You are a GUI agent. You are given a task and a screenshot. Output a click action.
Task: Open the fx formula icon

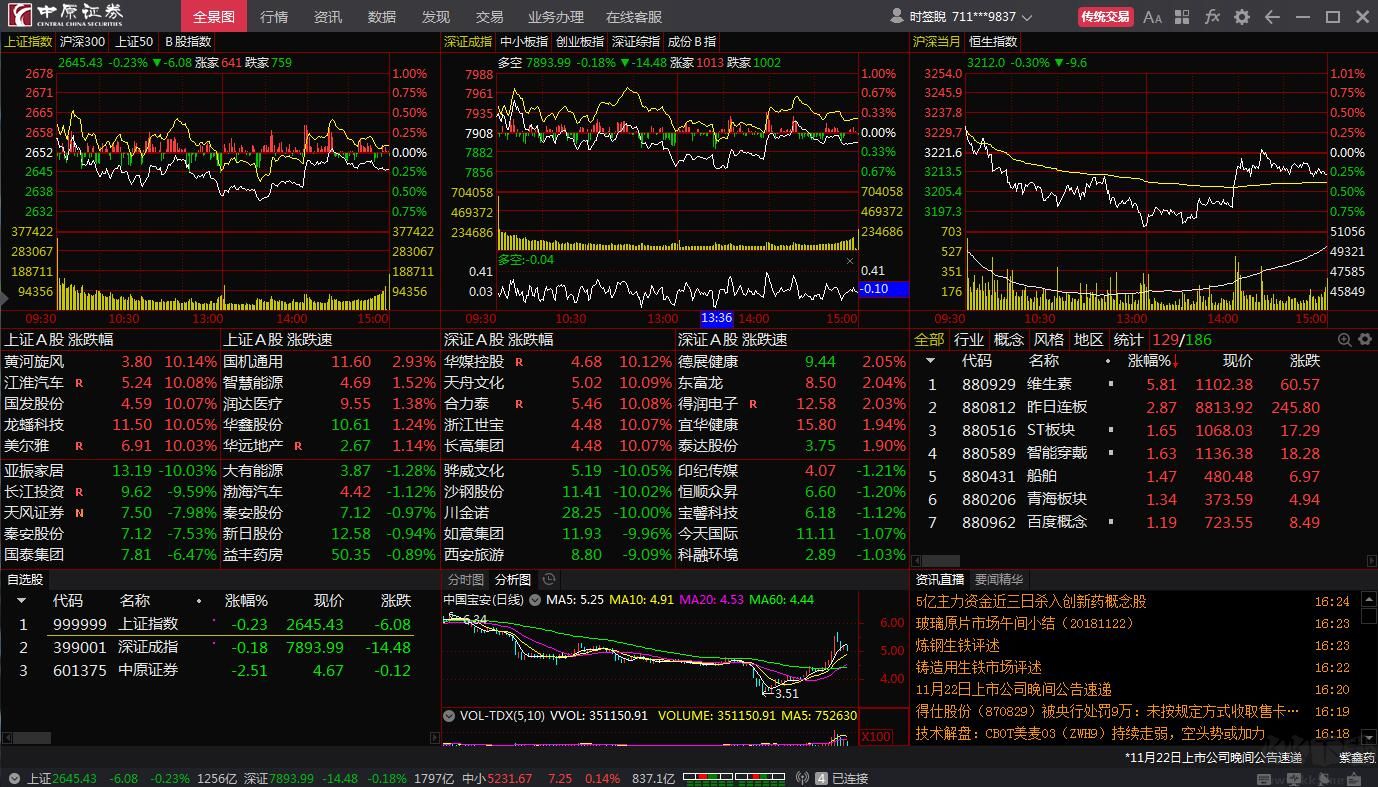pyautogui.click(x=1212, y=17)
